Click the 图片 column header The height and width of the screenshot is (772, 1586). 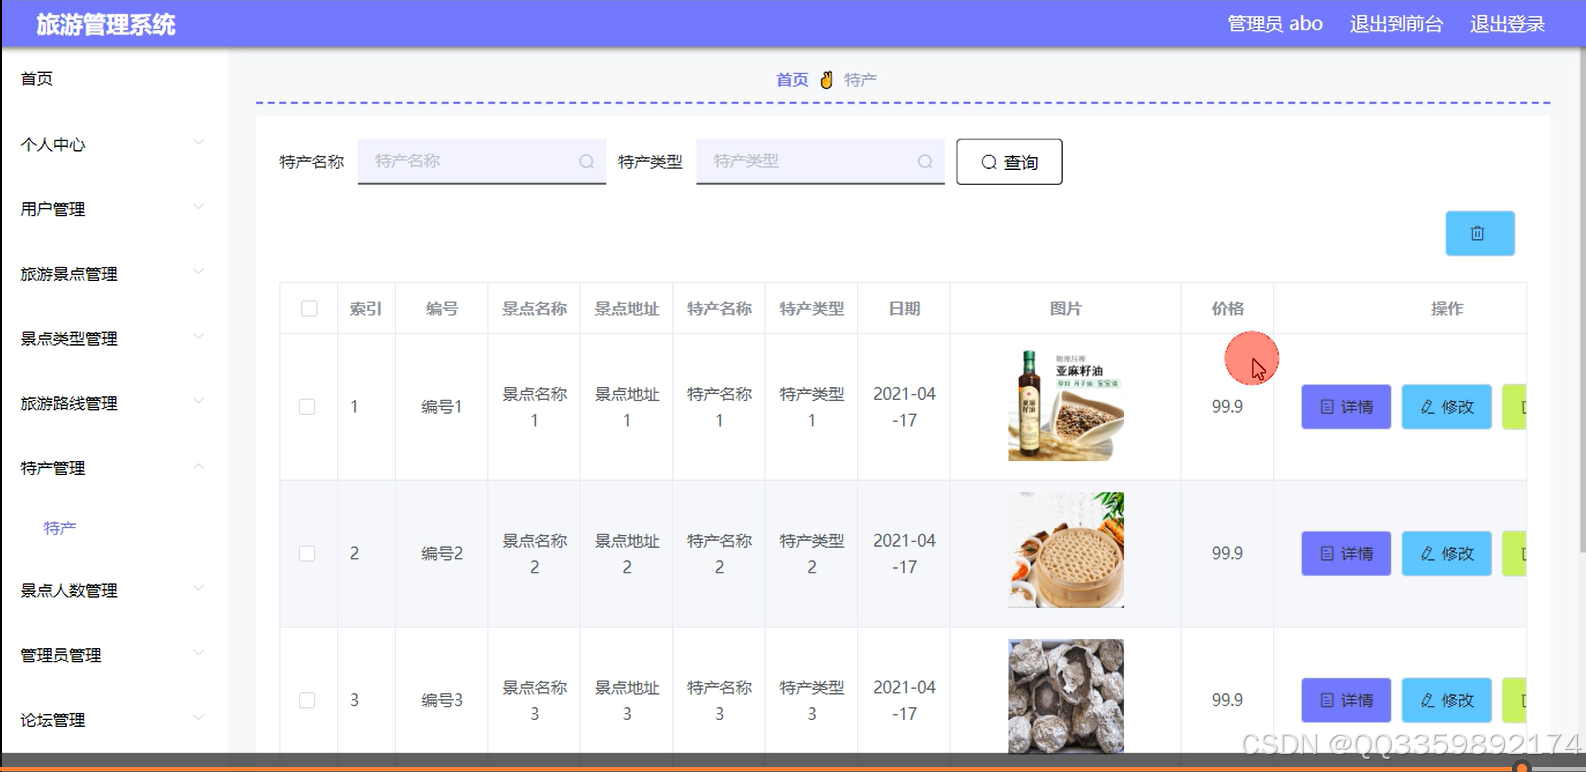(x=1066, y=309)
